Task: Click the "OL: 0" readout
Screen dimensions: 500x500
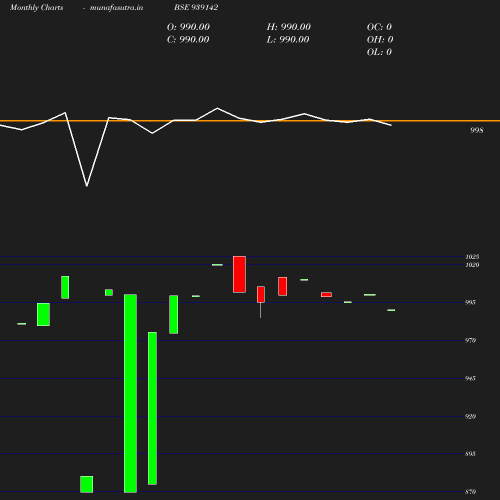Action: point(379,52)
